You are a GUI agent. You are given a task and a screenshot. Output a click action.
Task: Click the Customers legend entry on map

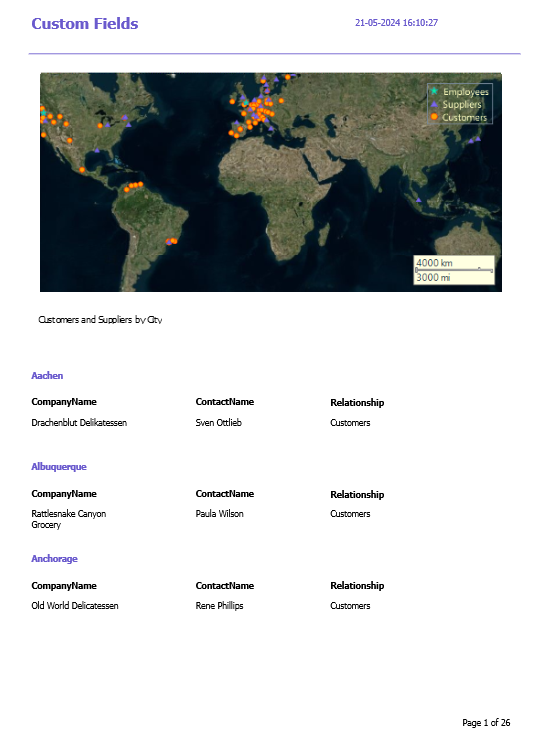(x=459, y=117)
